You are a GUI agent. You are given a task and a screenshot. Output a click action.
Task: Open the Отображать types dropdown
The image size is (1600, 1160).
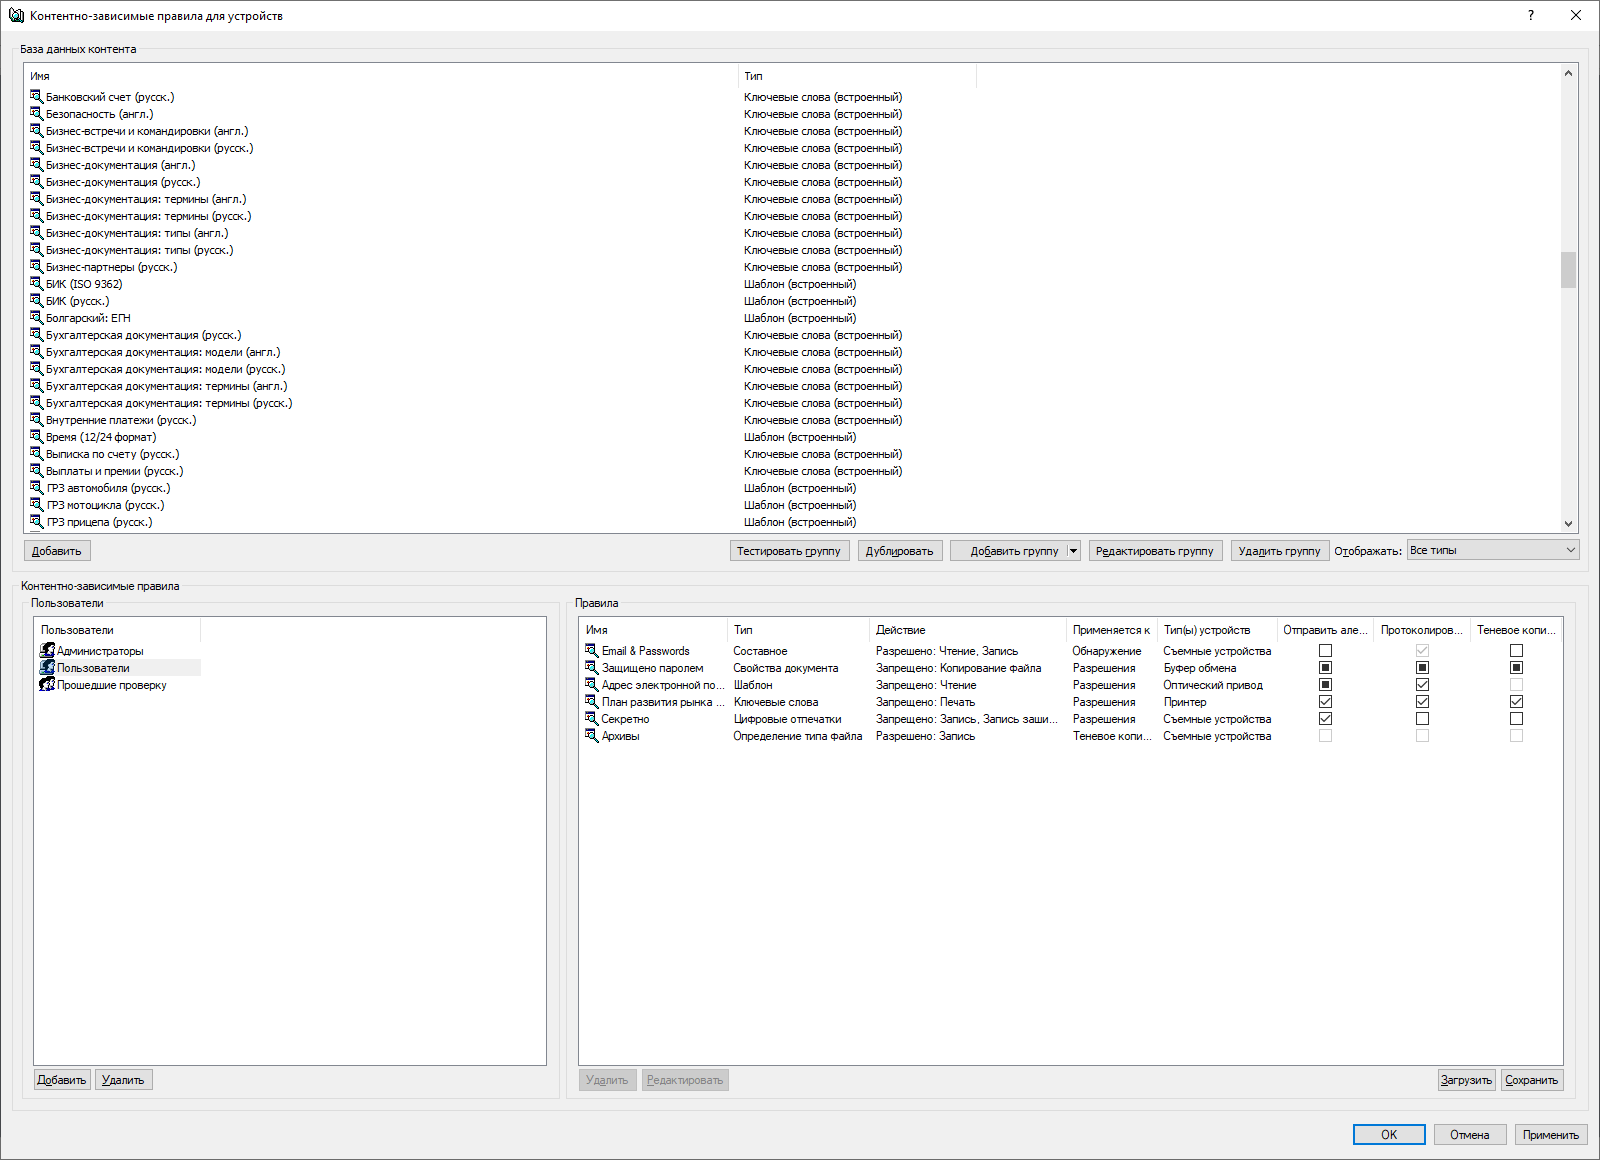pyautogui.click(x=1492, y=550)
